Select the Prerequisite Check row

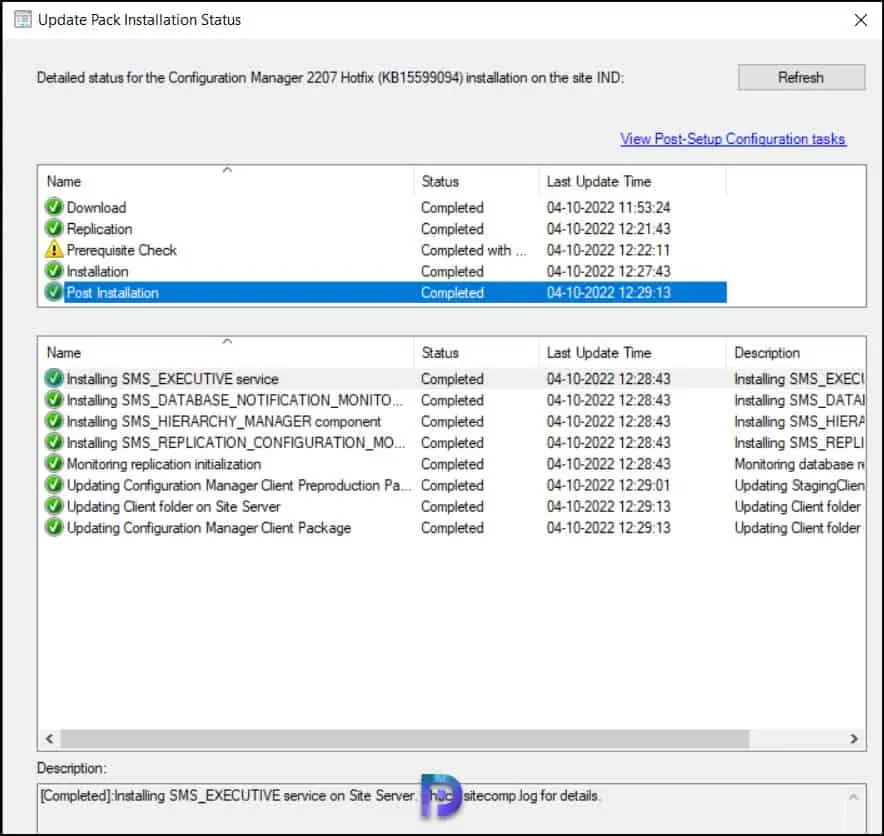point(385,249)
